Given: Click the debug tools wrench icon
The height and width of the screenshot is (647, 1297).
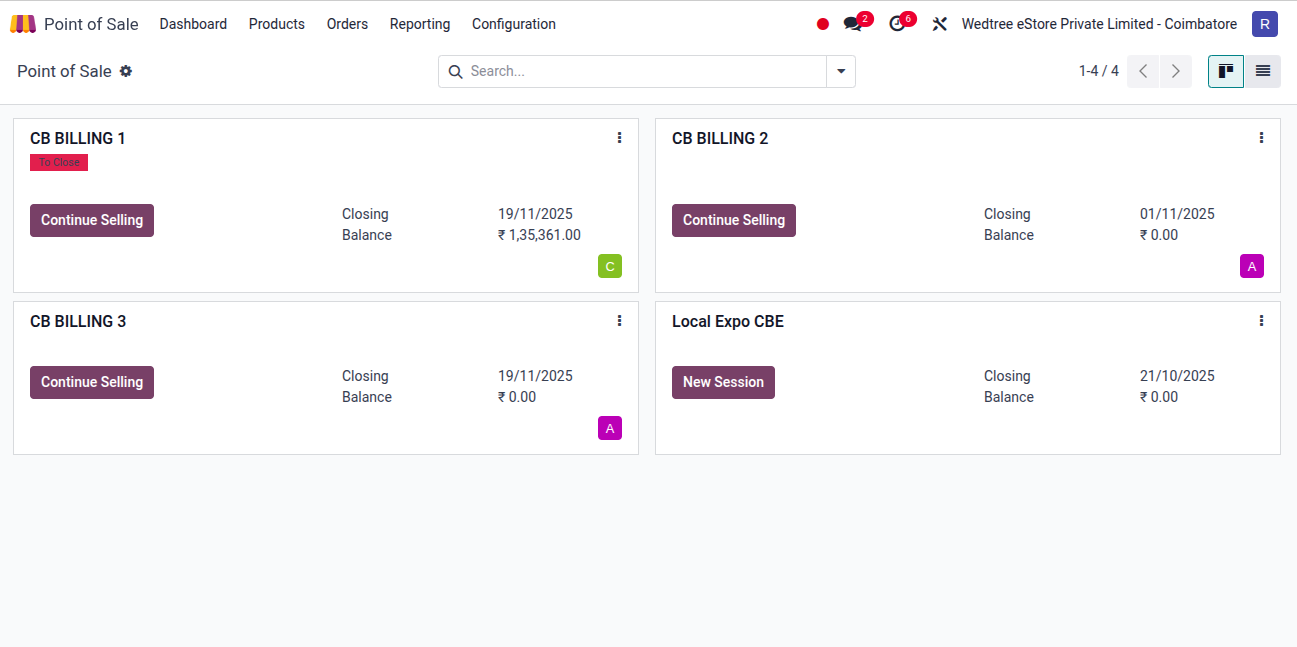Looking at the screenshot, I should tap(939, 24).
